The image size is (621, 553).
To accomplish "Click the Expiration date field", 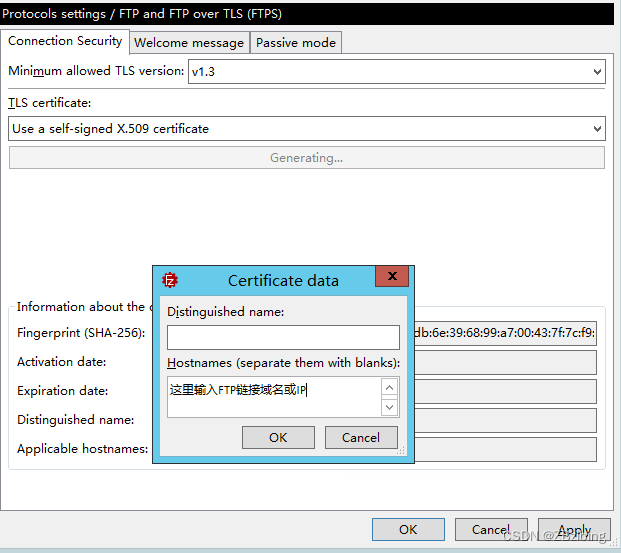I will pyautogui.click(x=505, y=391).
